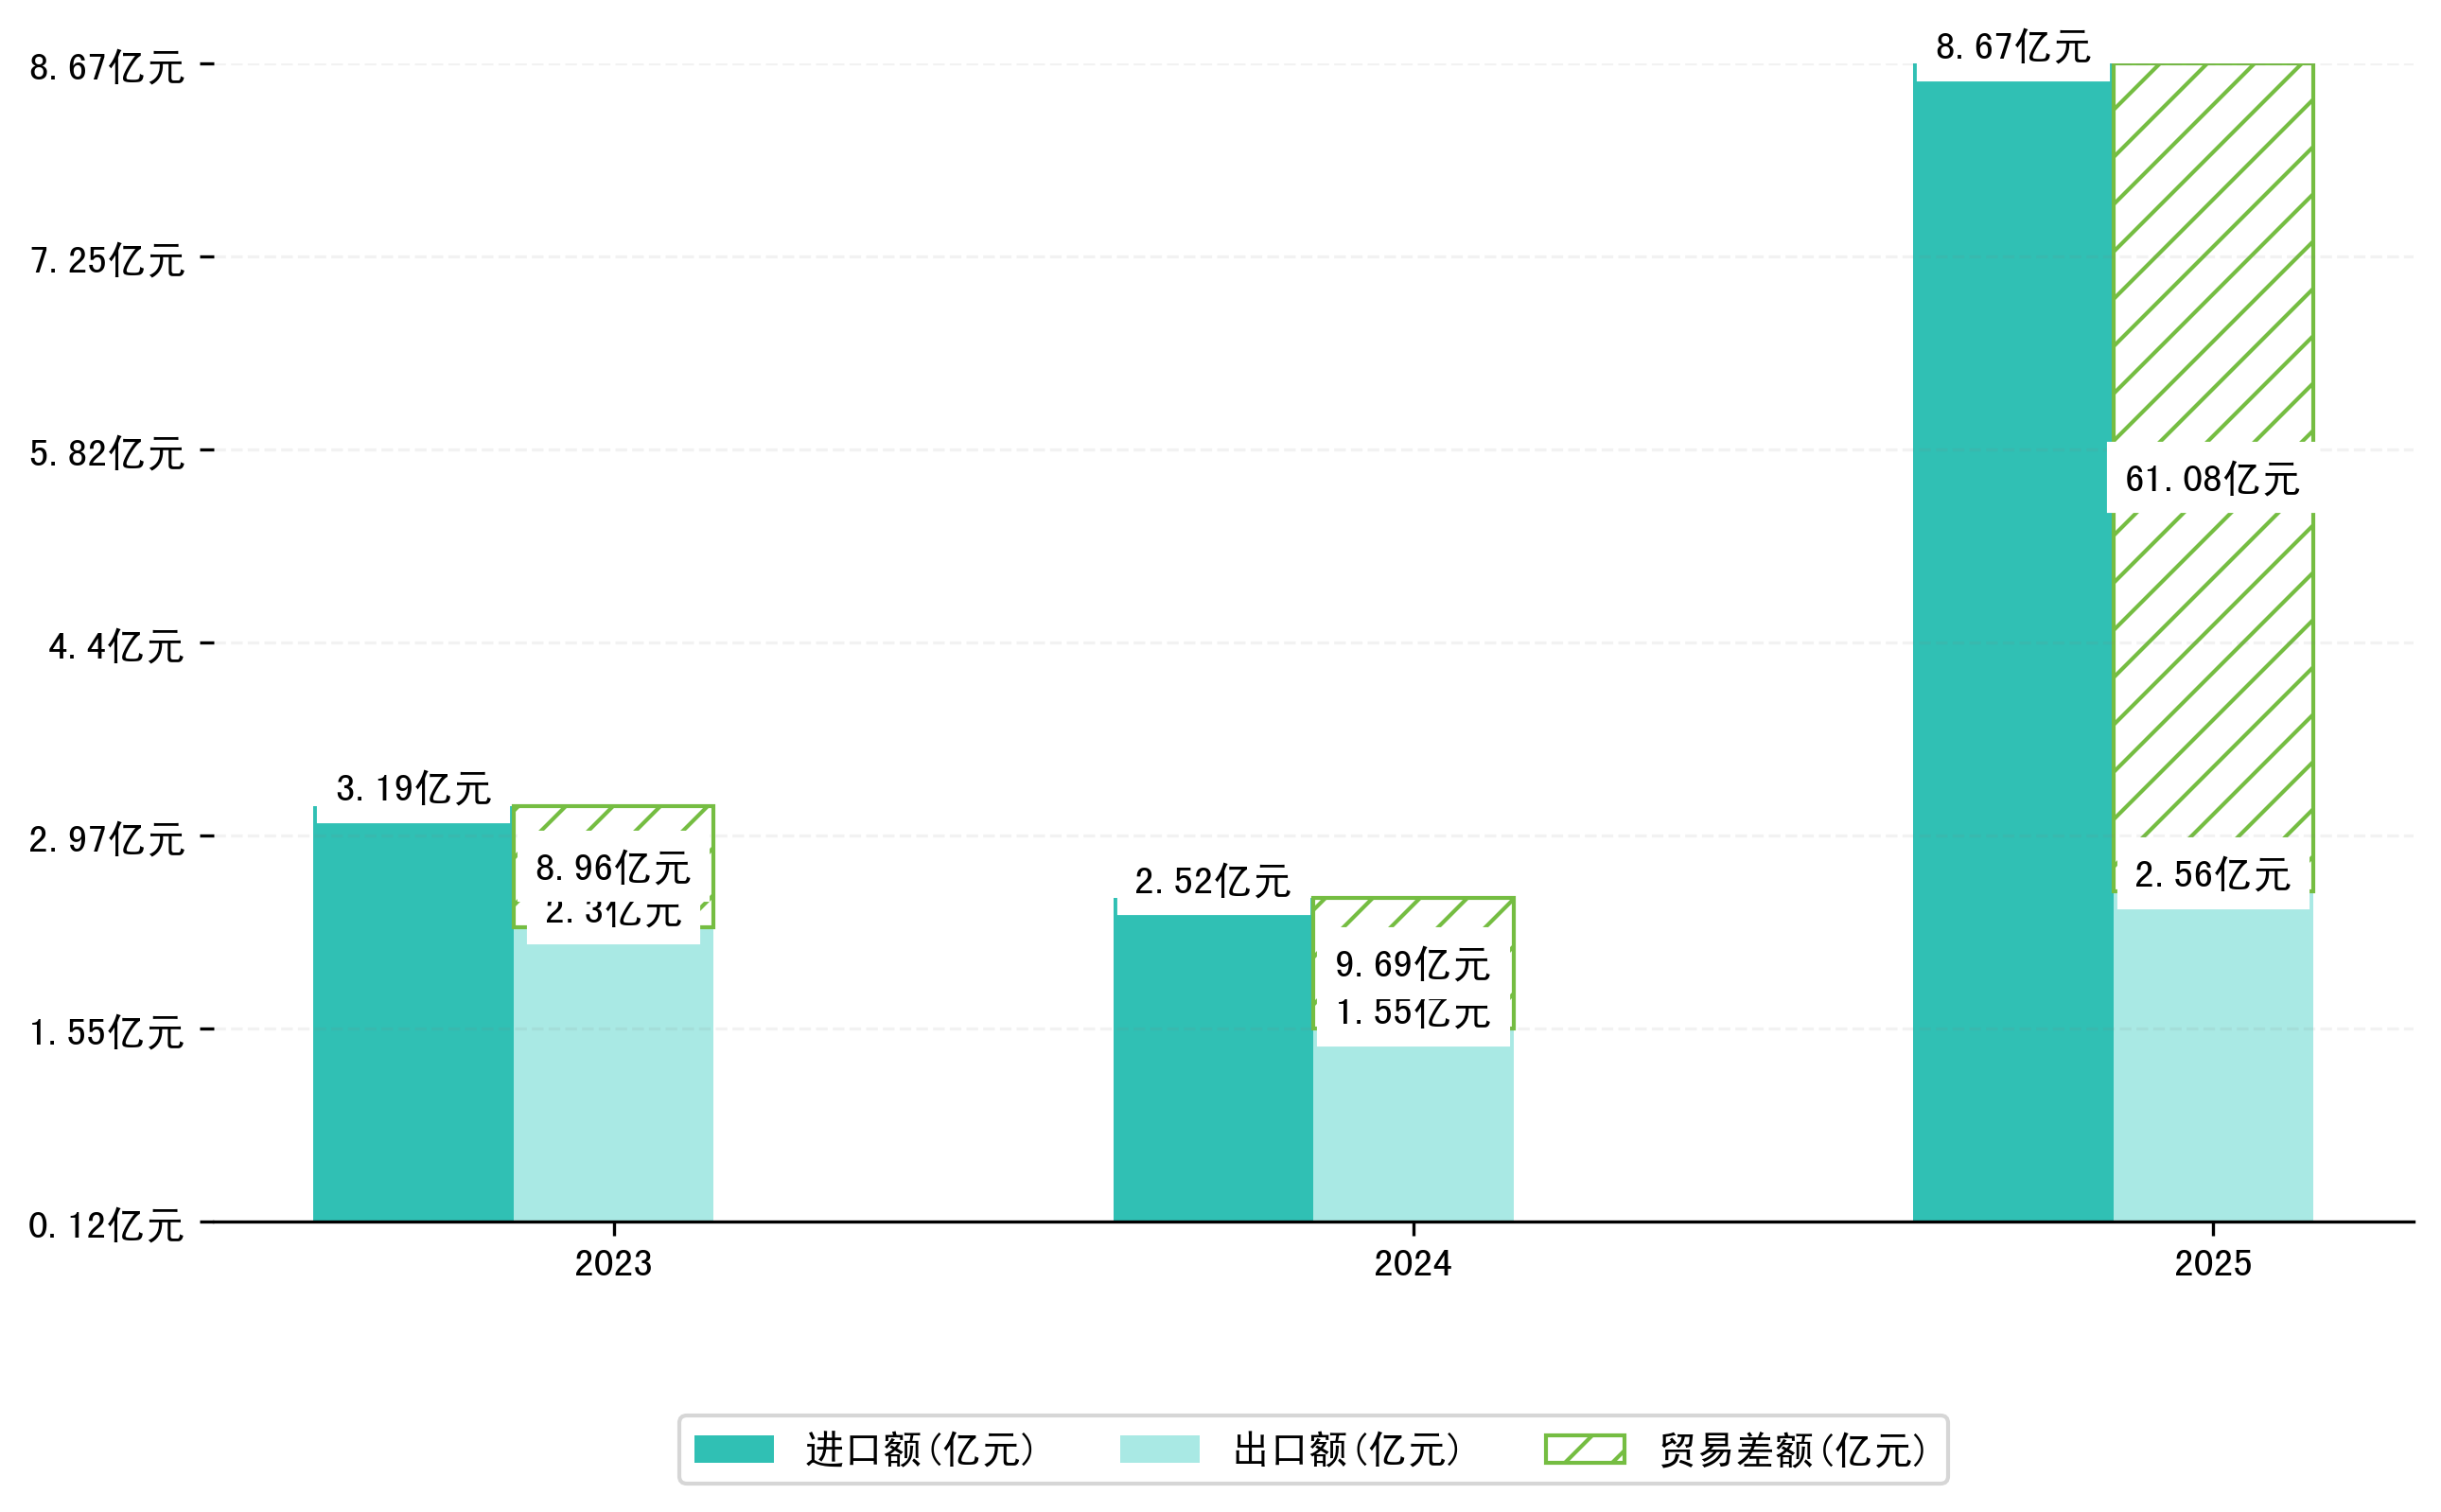Click the 5.82亿元 y-axis tick label
The height and width of the screenshot is (1512, 2441).
106,453
